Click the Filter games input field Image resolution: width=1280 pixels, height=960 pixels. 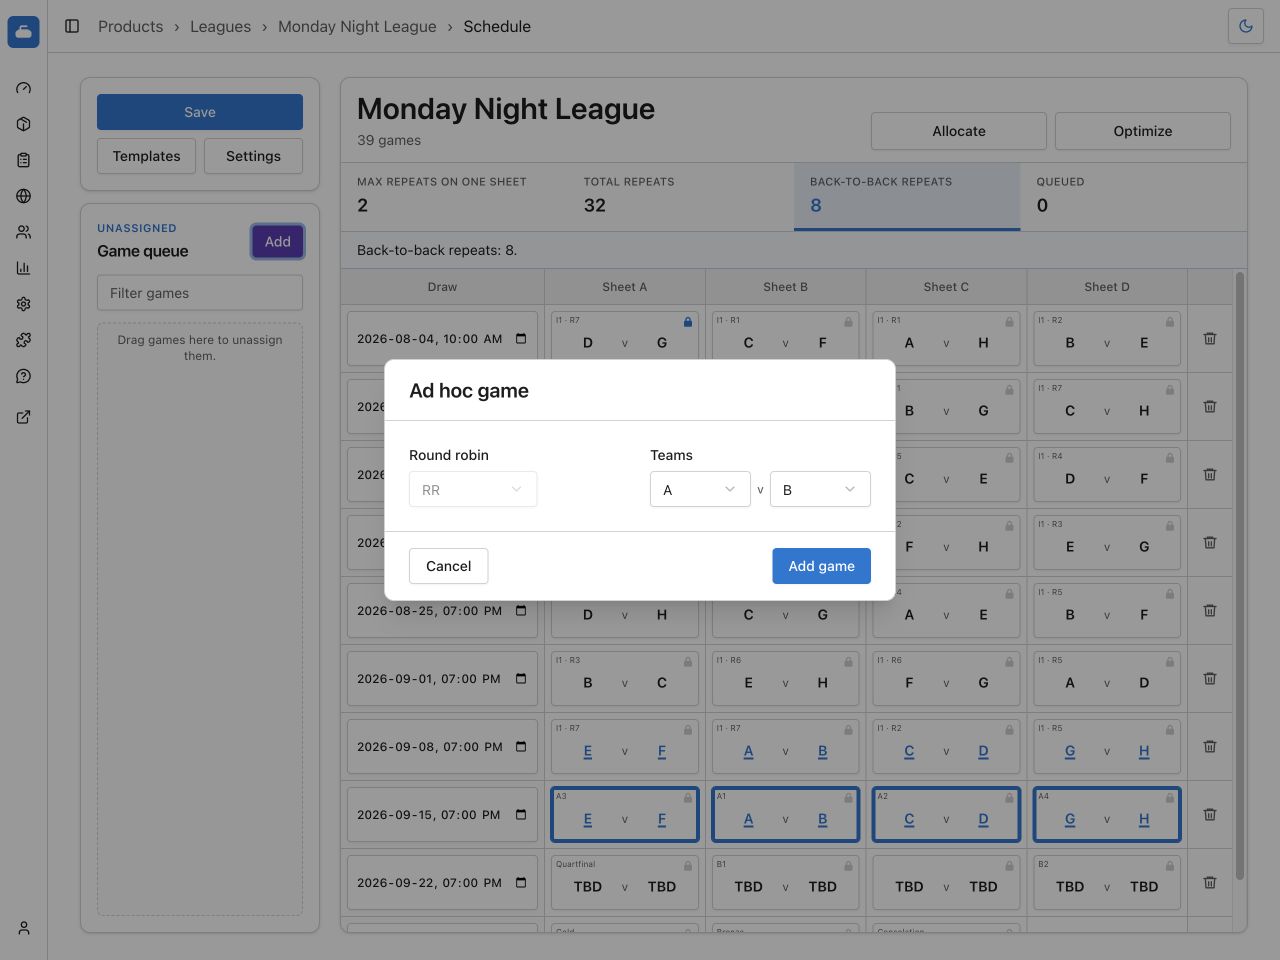(x=200, y=293)
